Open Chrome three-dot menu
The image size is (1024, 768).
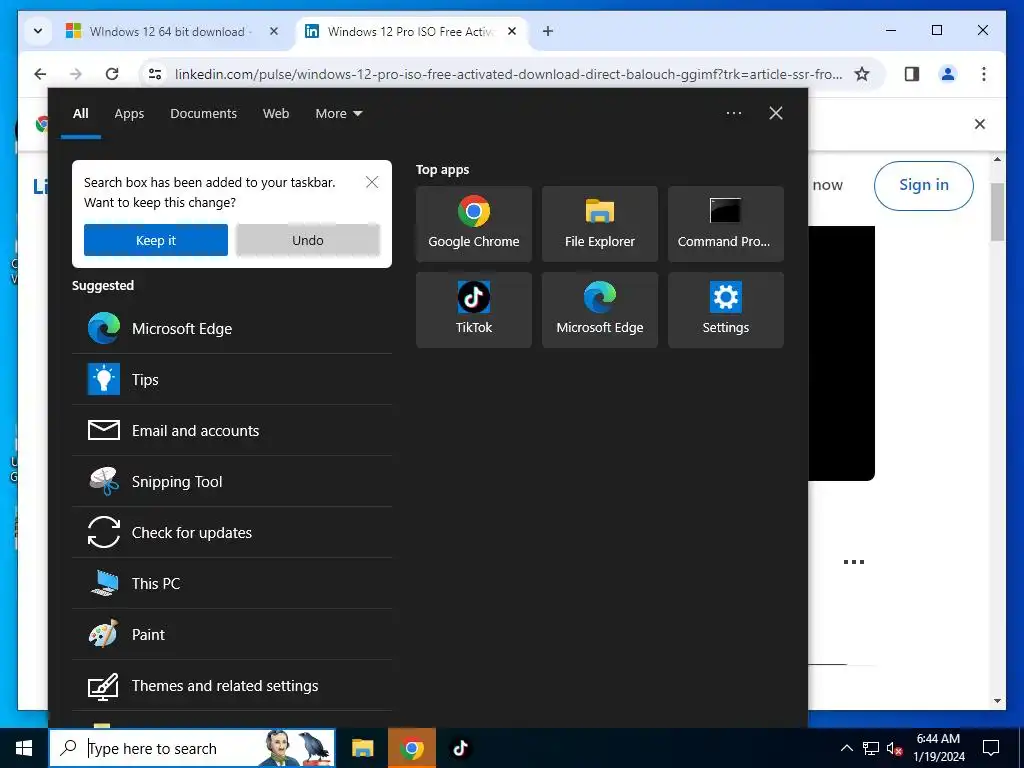coord(984,74)
